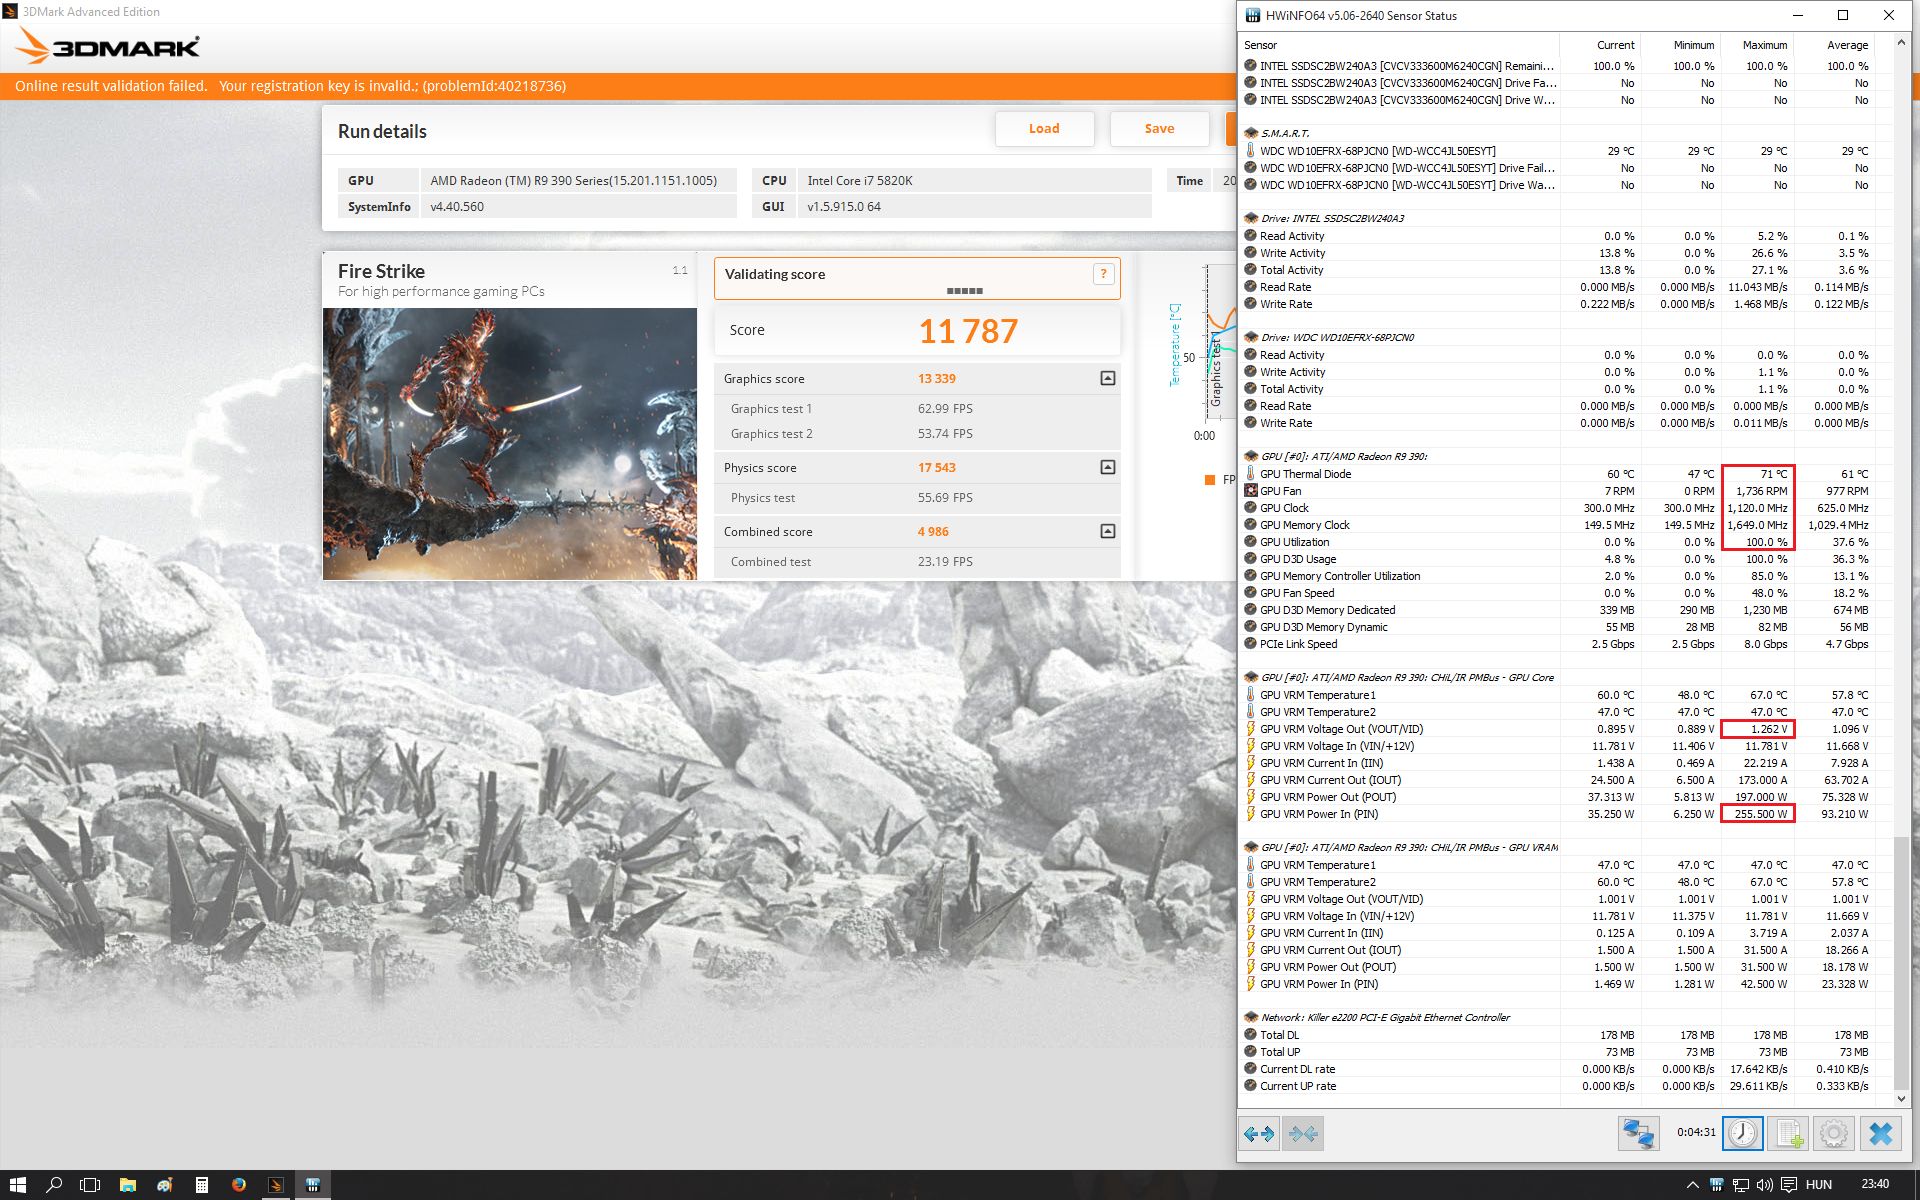The image size is (1920, 1200).
Task: Collapse the Physics score section
Action: point(1107,467)
